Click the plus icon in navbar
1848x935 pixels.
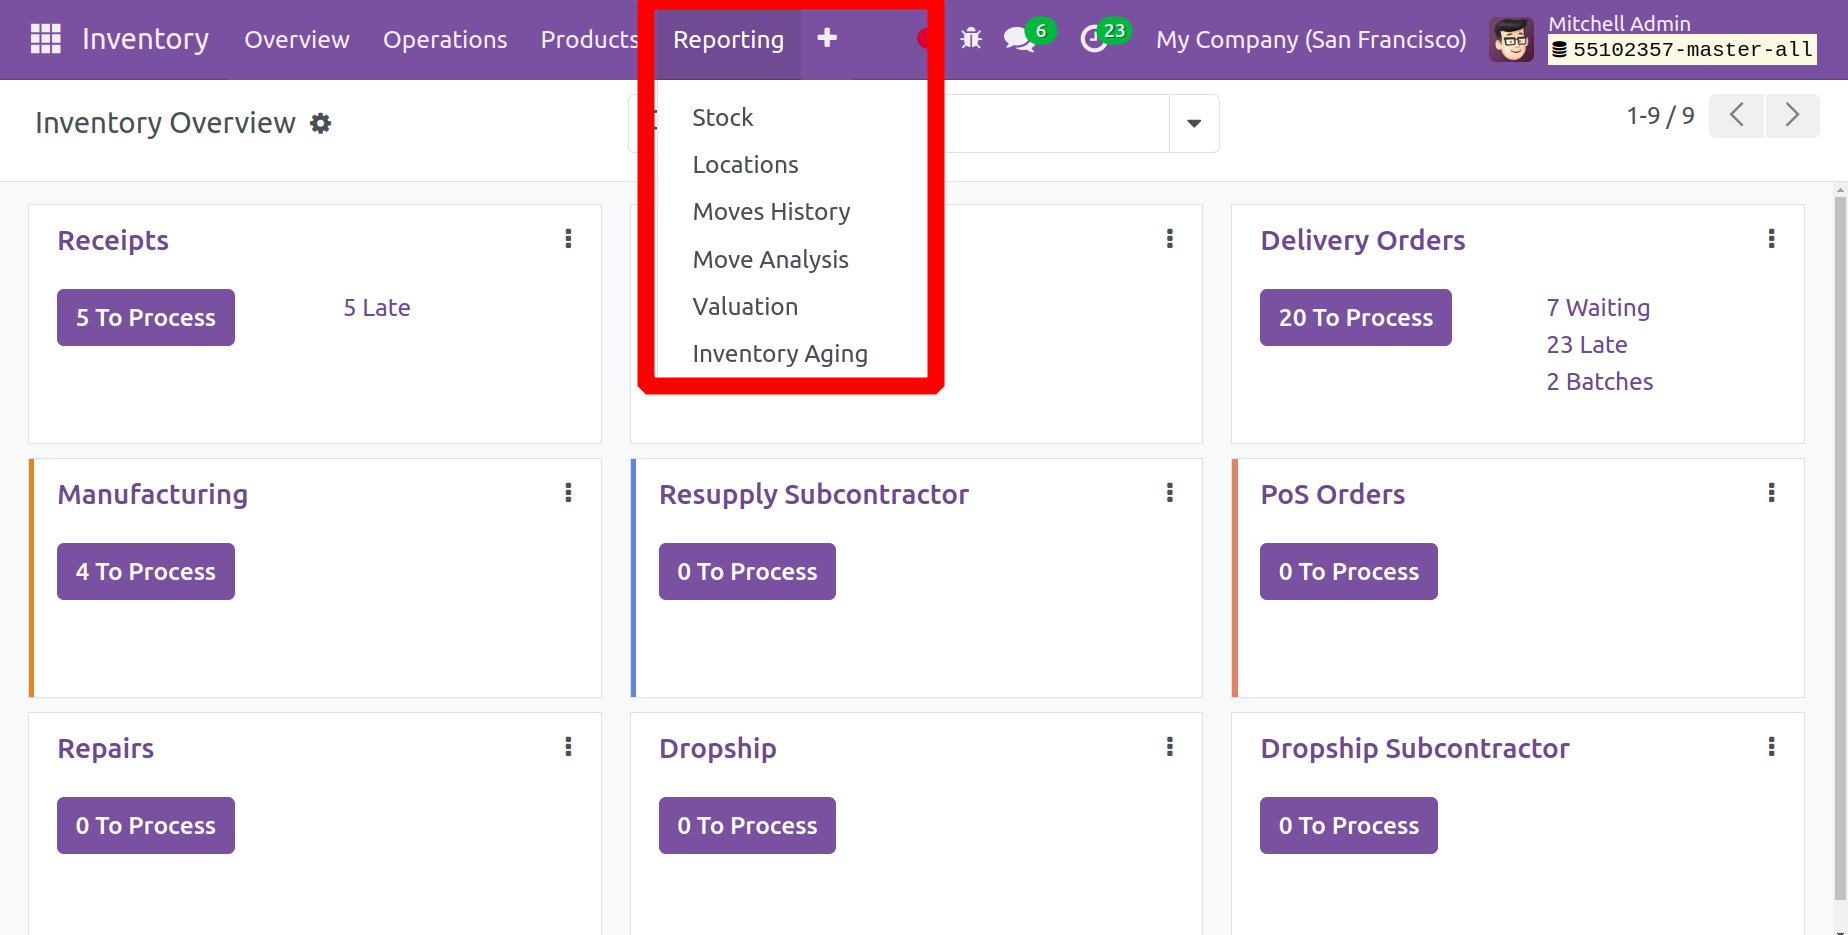[826, 38]
